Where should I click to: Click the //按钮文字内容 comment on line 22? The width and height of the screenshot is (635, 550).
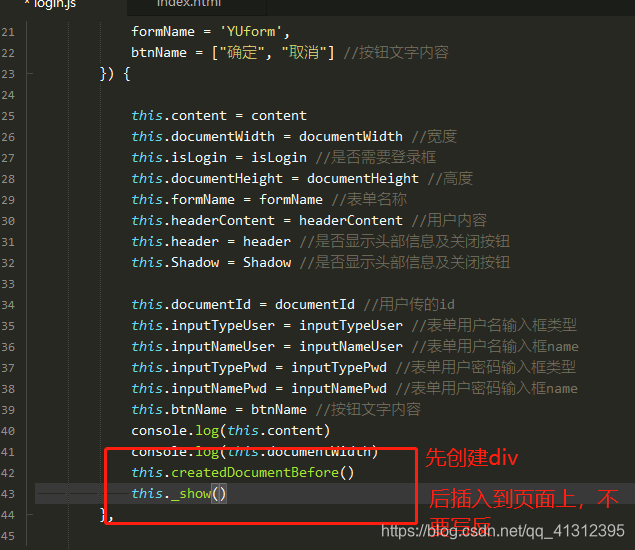click(396, 52)
